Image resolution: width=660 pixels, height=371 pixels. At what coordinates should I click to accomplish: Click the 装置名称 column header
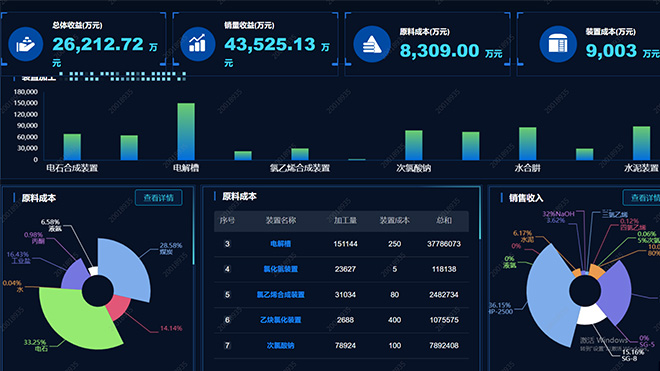(281, 220)
